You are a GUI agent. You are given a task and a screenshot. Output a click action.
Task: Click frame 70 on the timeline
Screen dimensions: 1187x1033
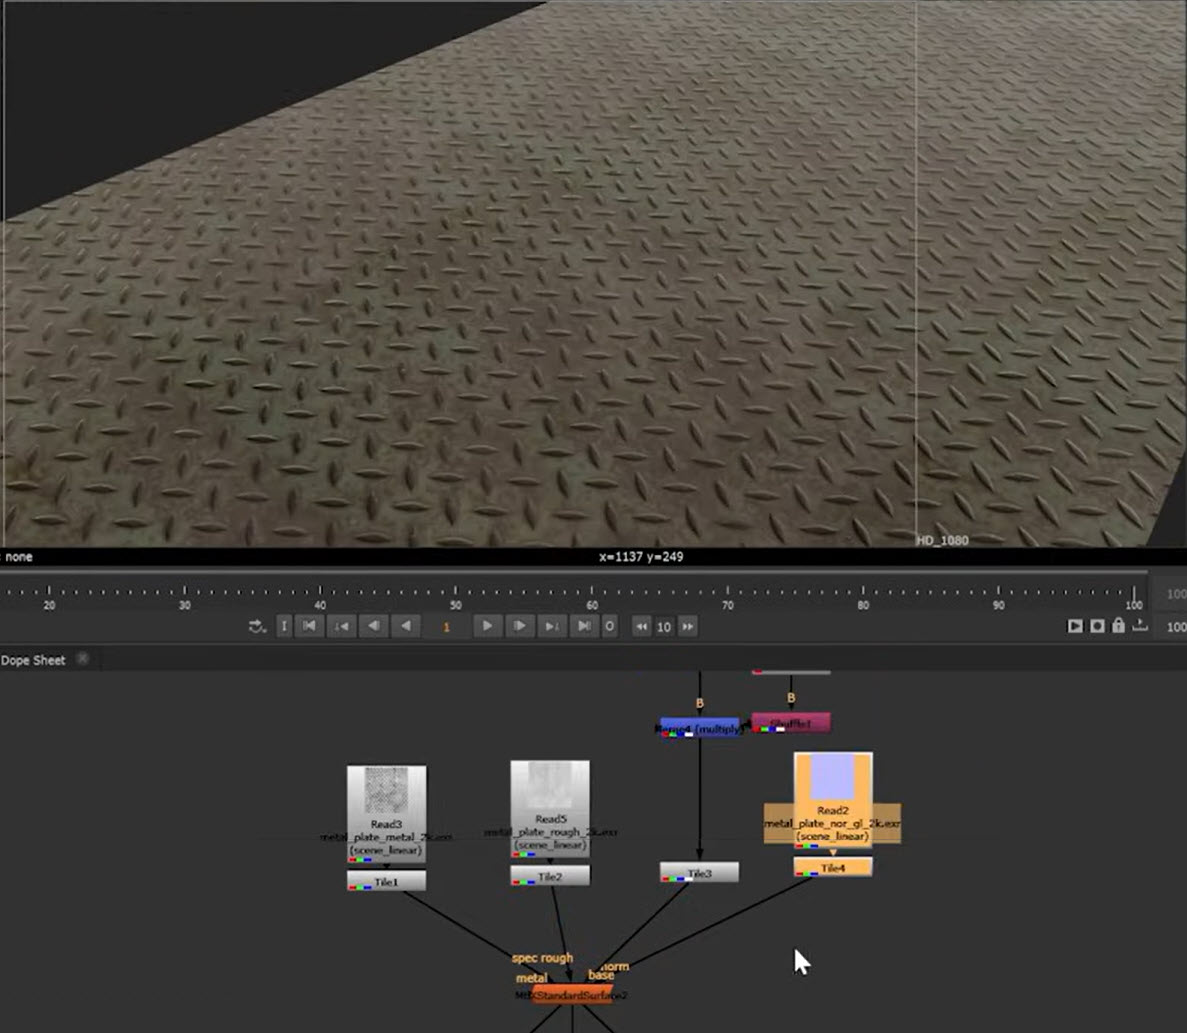(x=727, y=592)
